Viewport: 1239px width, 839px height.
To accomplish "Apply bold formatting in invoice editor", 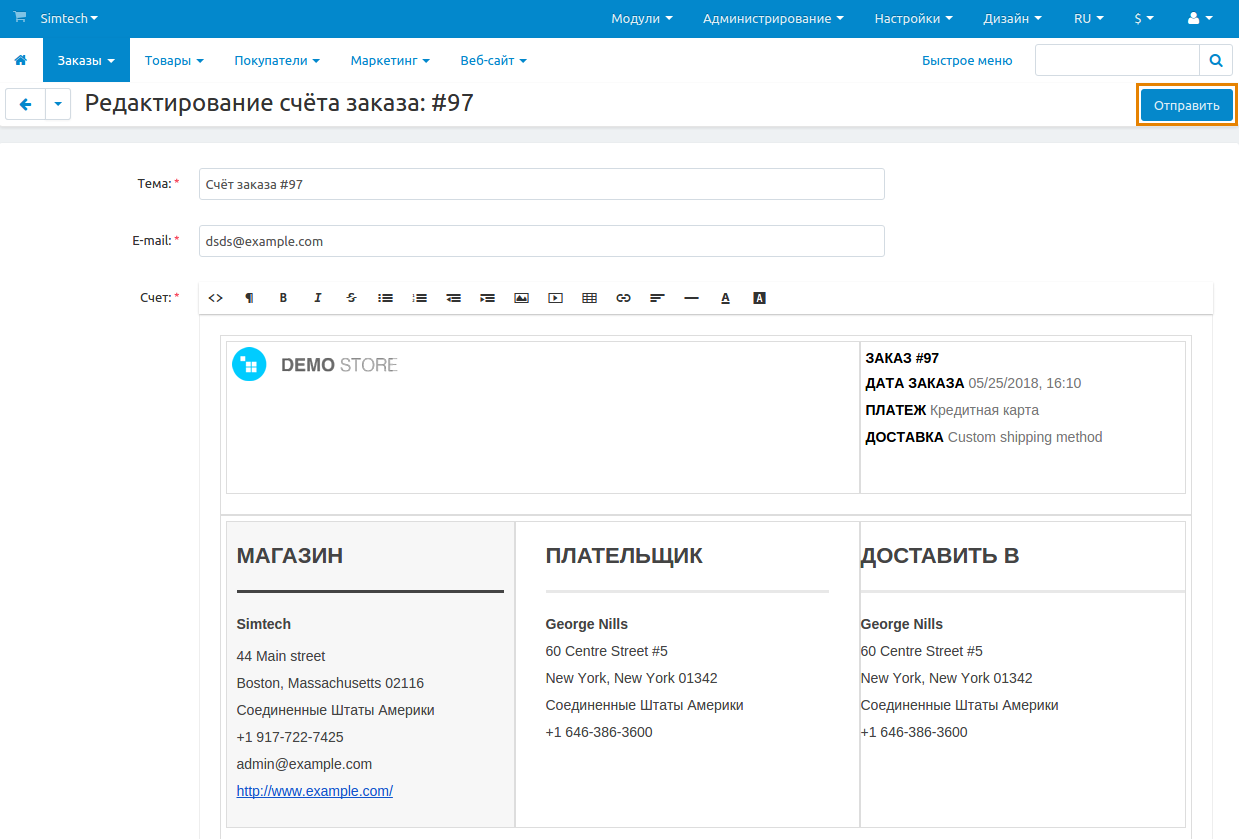I will (283, 298).
